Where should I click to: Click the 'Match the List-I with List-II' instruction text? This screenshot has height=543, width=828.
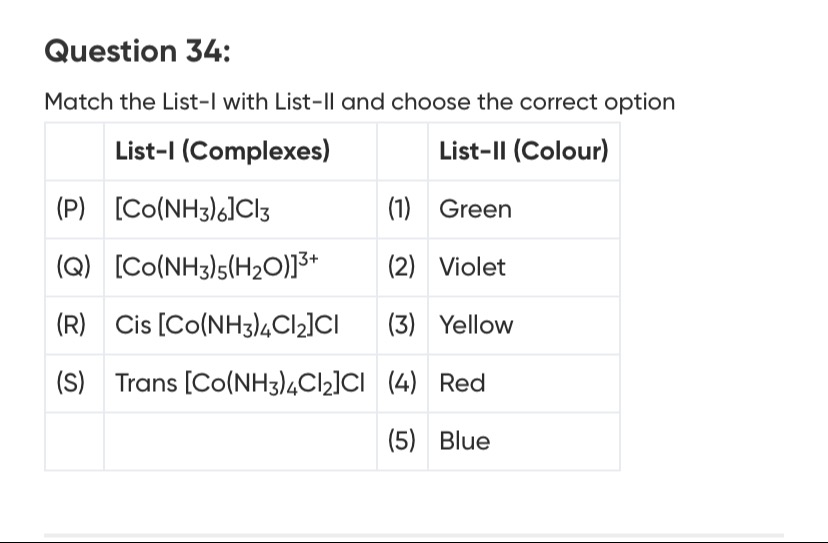360,102
